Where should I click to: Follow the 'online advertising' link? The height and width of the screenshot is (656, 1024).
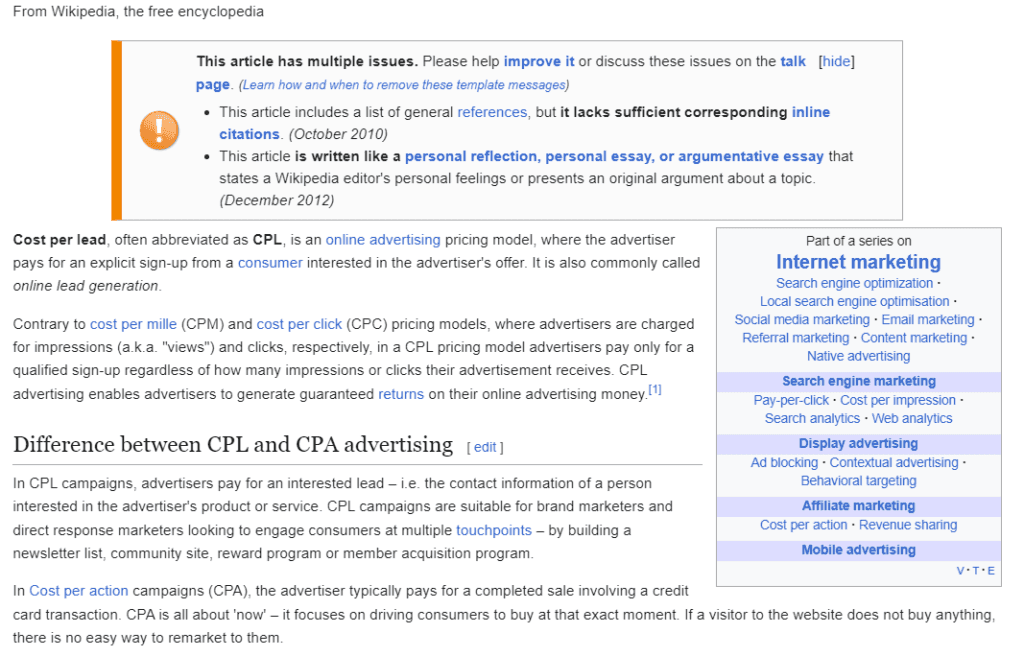pos(383,240)
